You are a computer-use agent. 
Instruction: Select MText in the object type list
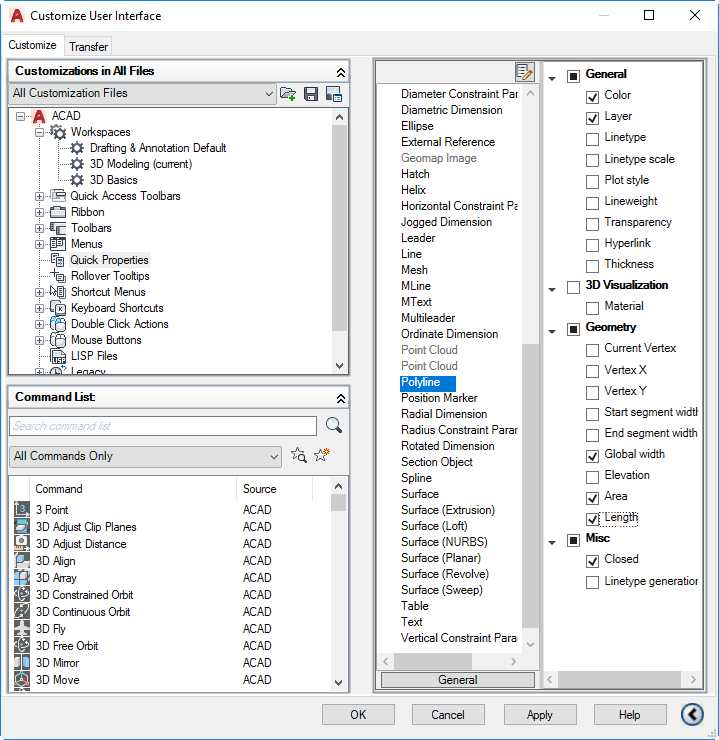pos(416,302)
